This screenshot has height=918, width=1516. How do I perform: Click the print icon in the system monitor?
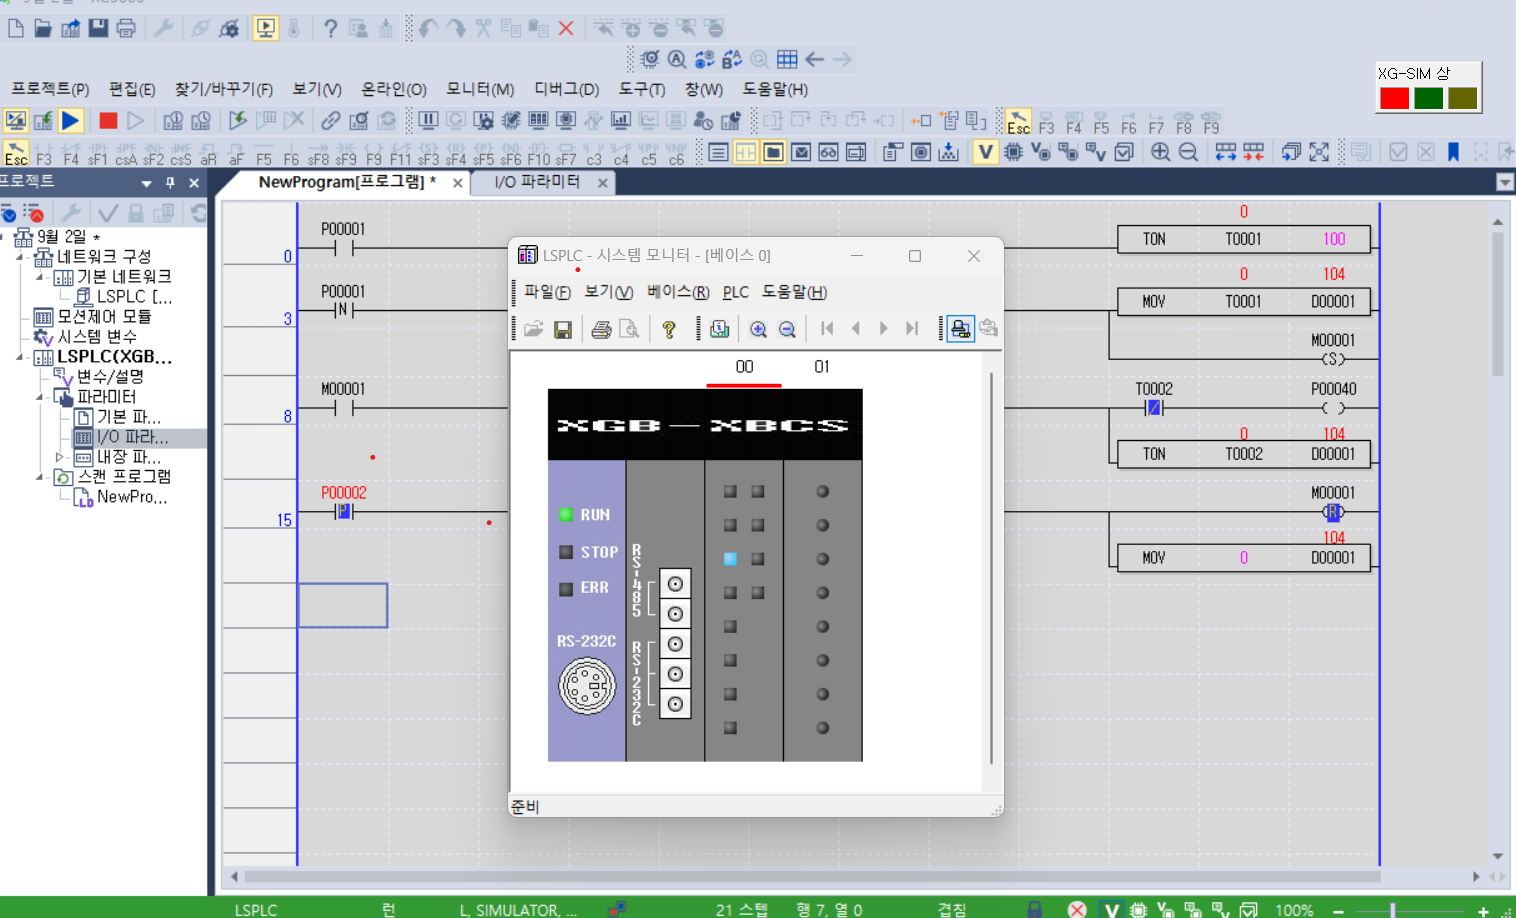coord(599,328)
